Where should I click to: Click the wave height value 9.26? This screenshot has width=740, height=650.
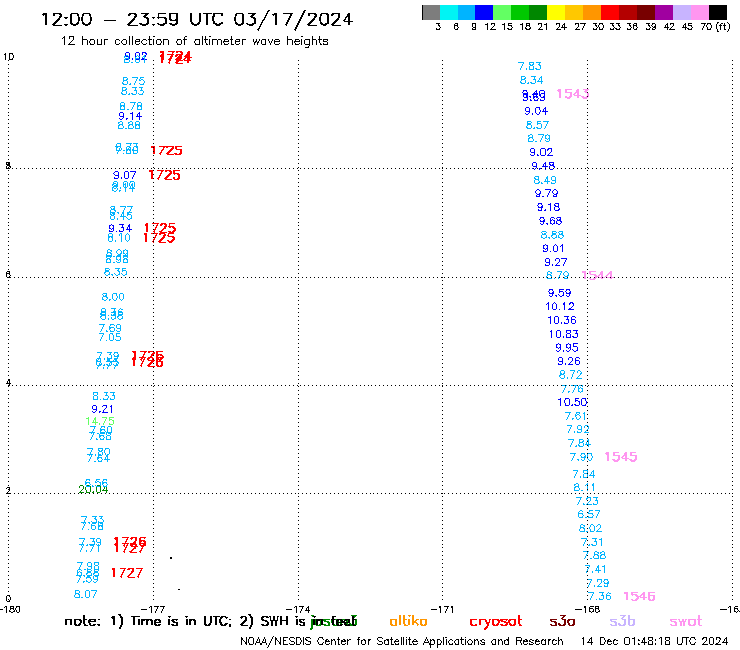(569, 362)
